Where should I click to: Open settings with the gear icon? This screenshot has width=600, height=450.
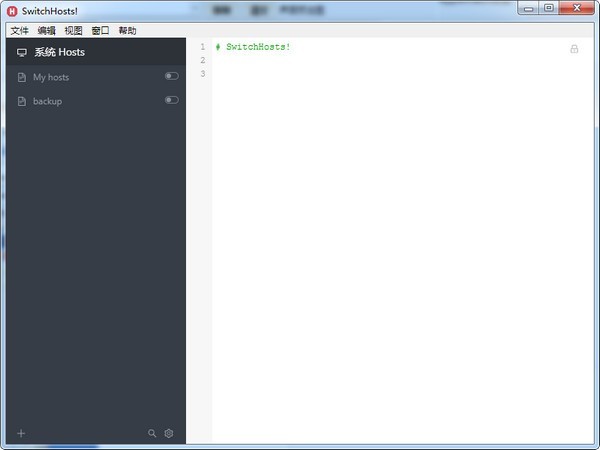[x=169, y=433]
